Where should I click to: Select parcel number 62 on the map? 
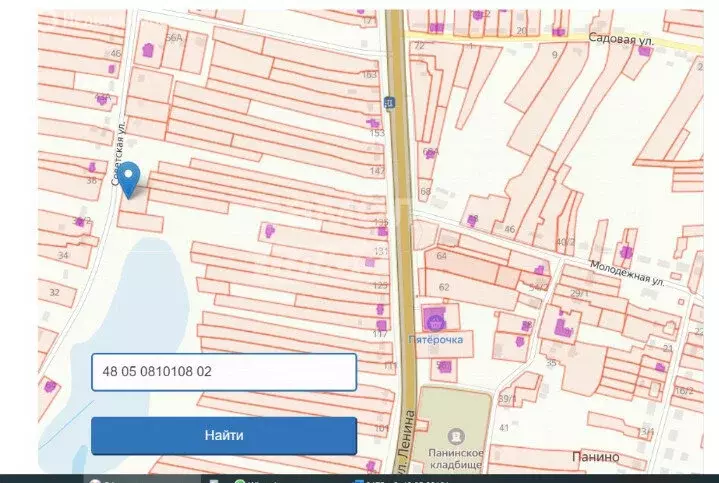(444, 287)
